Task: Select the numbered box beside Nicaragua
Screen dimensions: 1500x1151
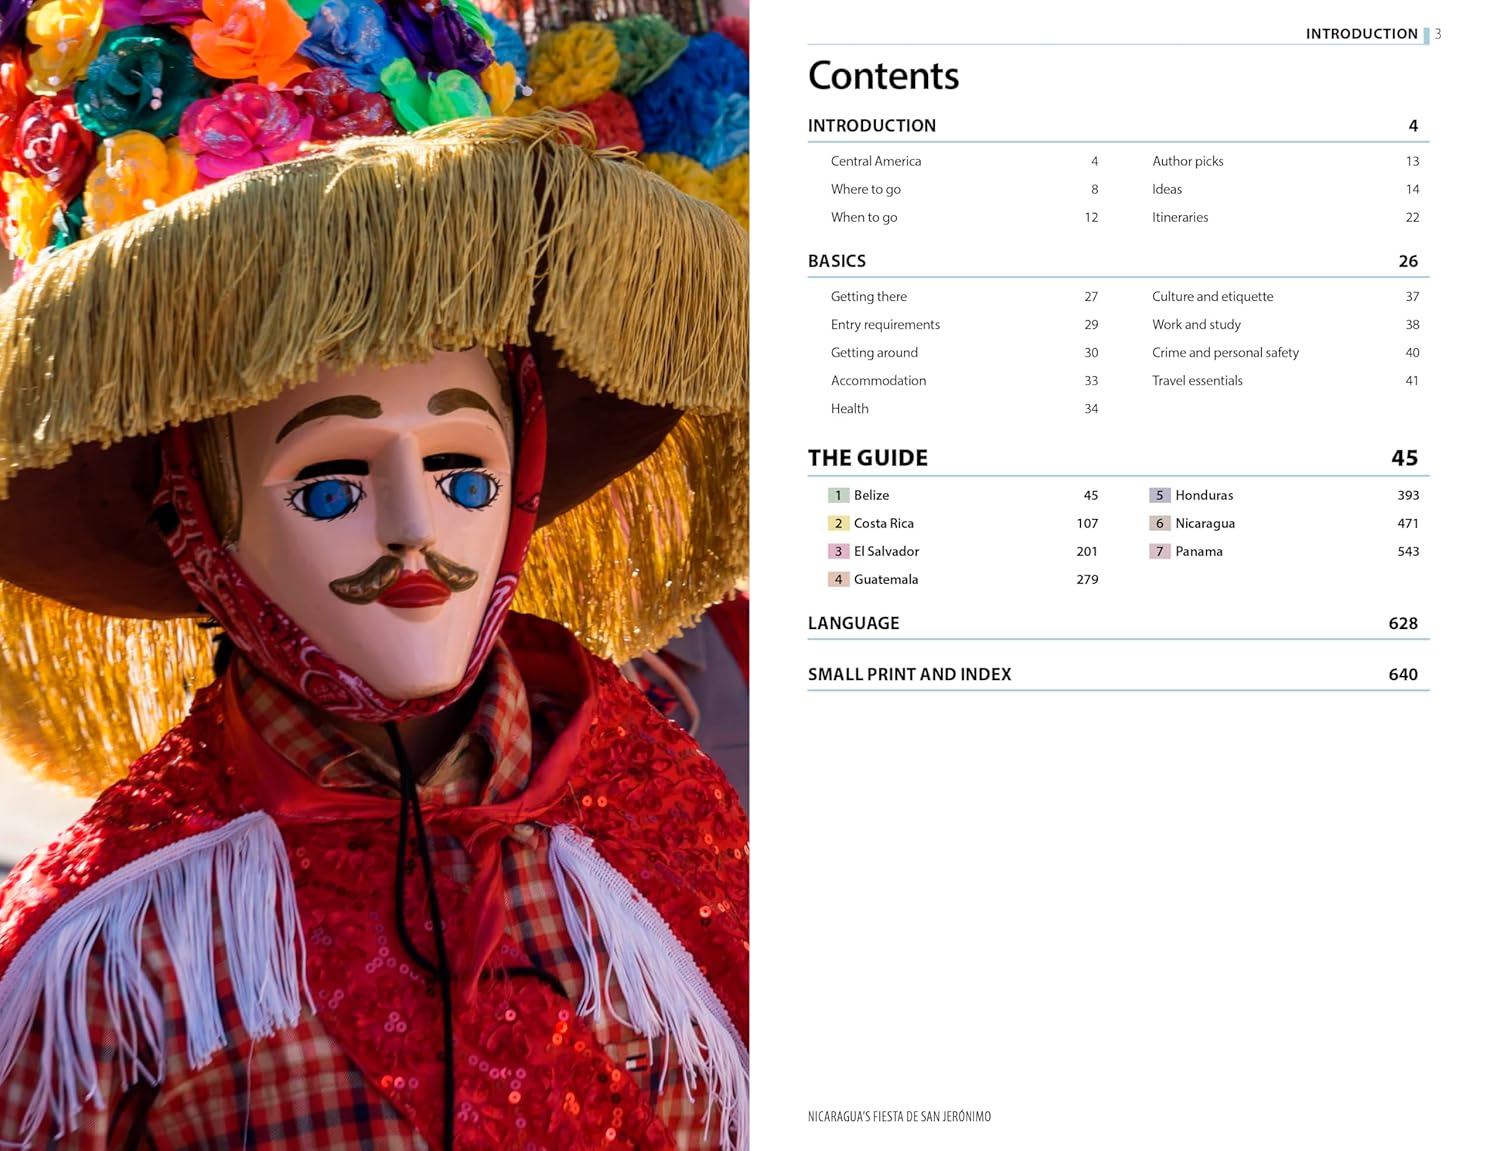Action: [1160, 523]
